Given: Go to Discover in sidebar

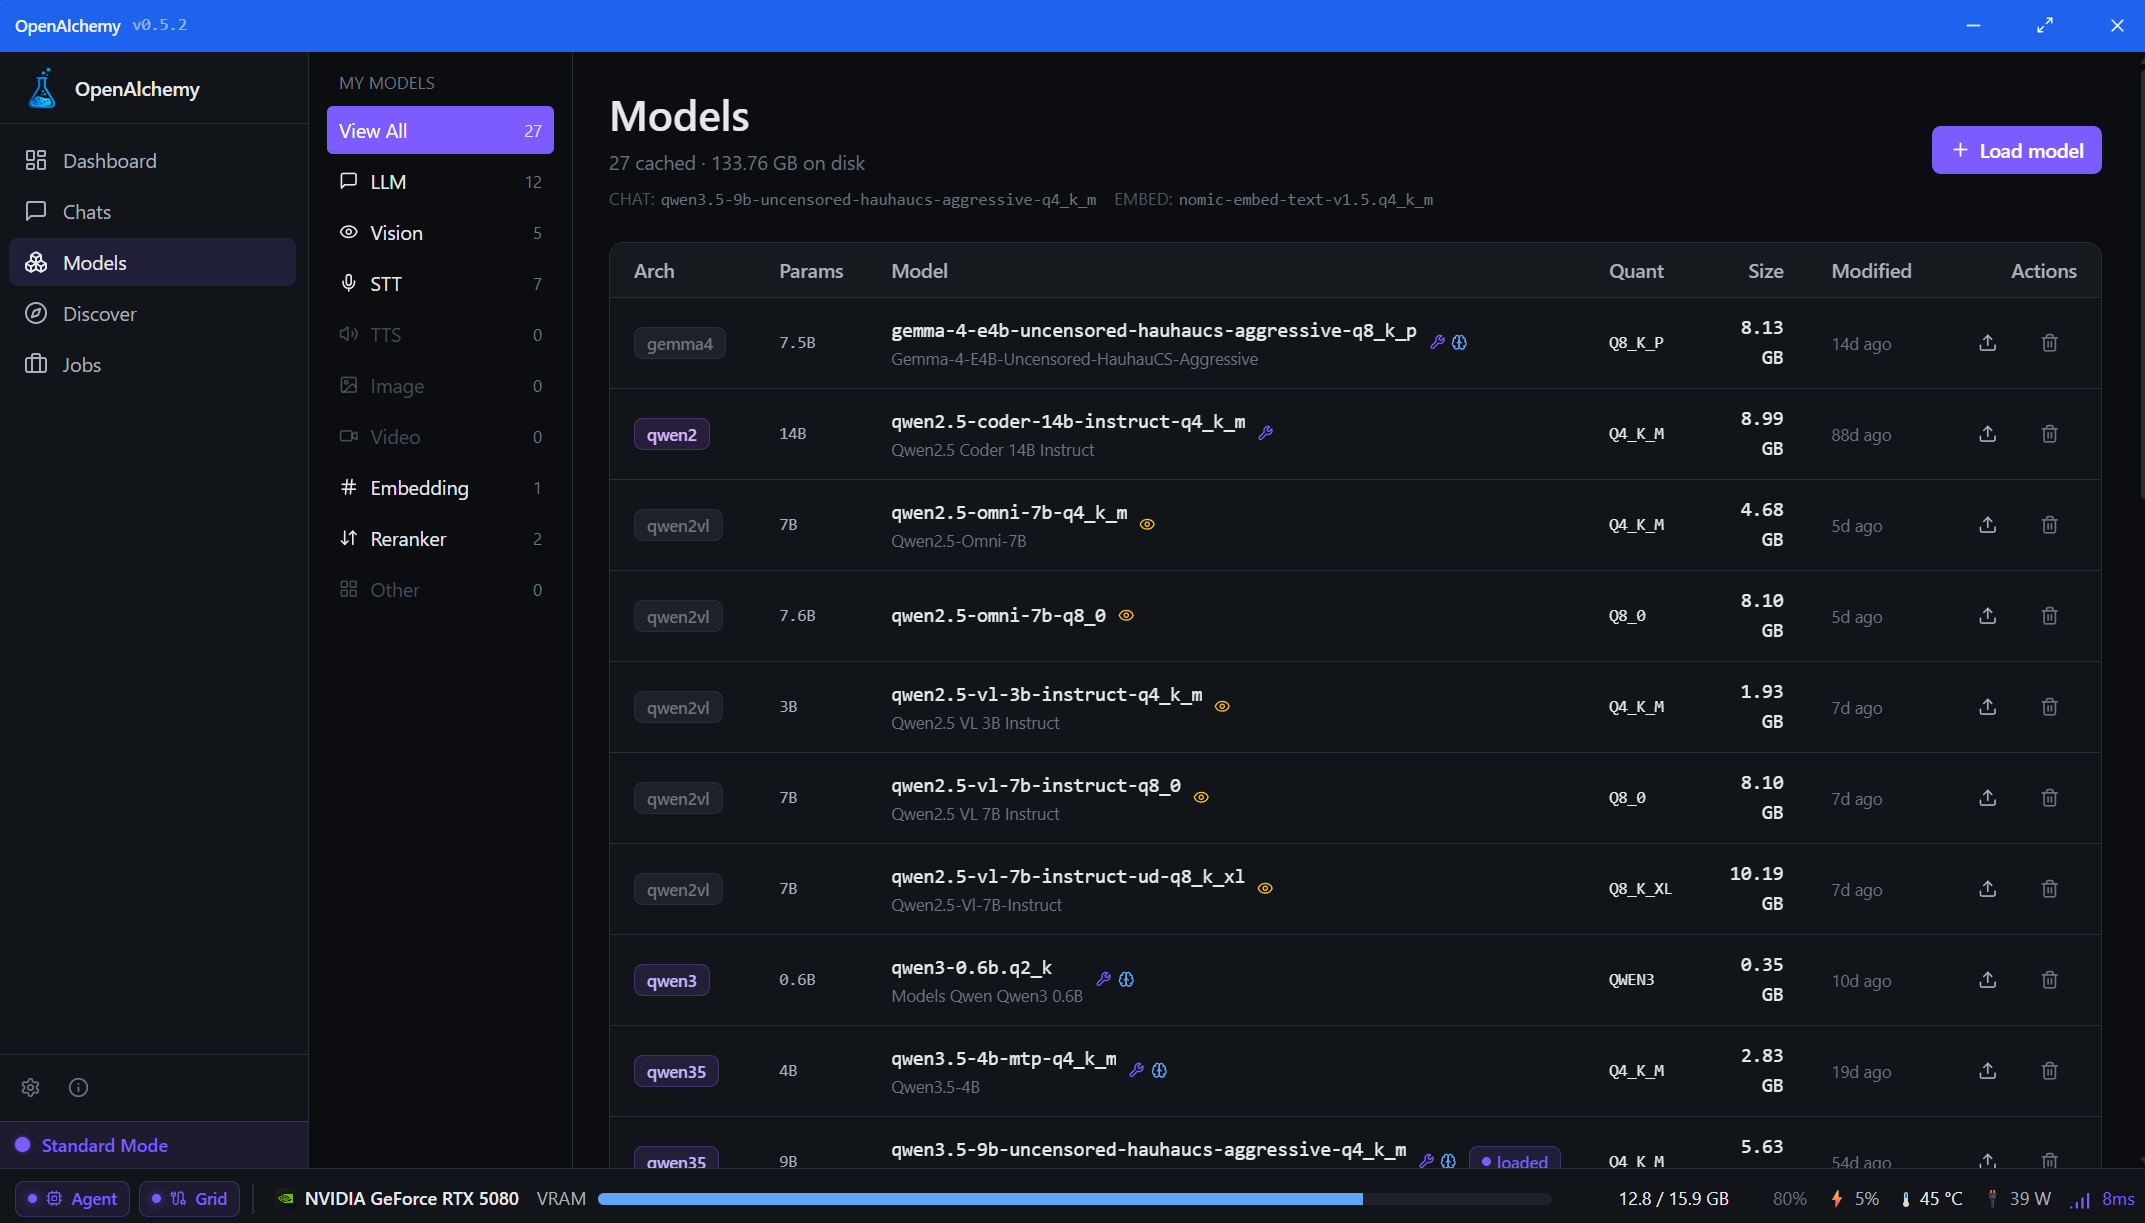Looking at the screenshot, I should [x=152, y=314].
